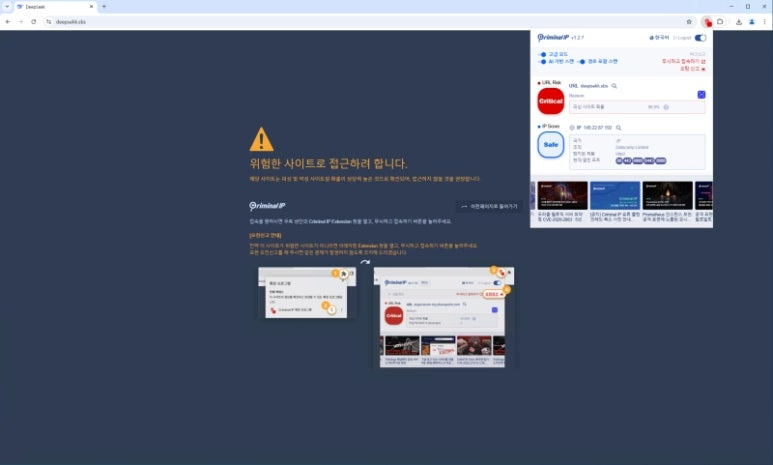This screenshot has height=465, width=773.
Task: Click the circle icon before the IP address
Action: click(572, 128)
